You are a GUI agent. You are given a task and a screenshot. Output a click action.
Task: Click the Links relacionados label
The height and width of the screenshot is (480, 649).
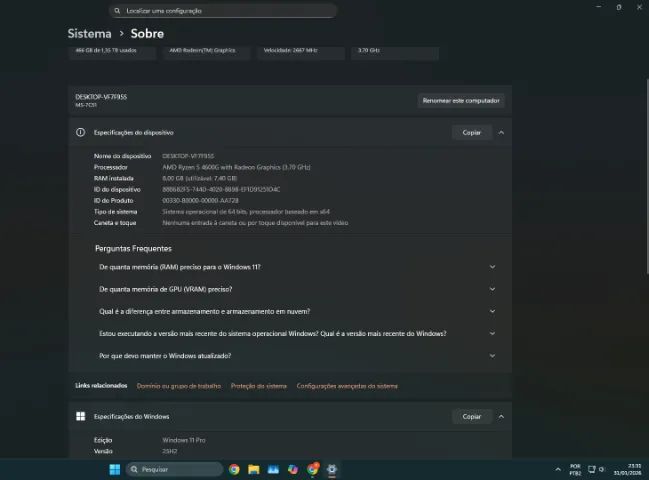(x=101, y=386)
